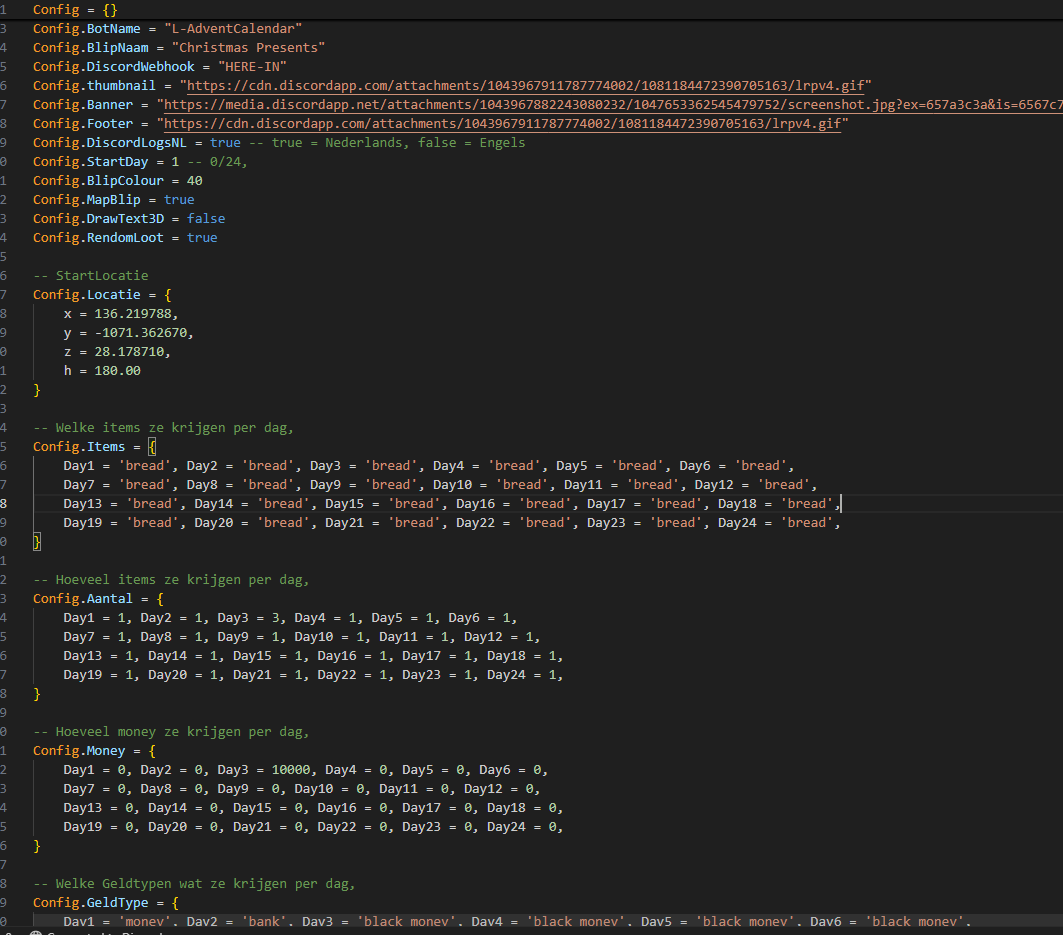Click the opening brace of Config.Locatie

coord(167,294)
